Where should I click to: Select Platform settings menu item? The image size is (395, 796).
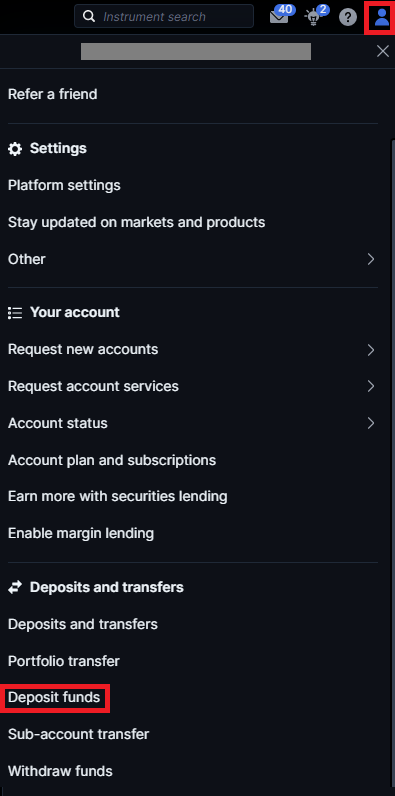[x=64, y=185]
